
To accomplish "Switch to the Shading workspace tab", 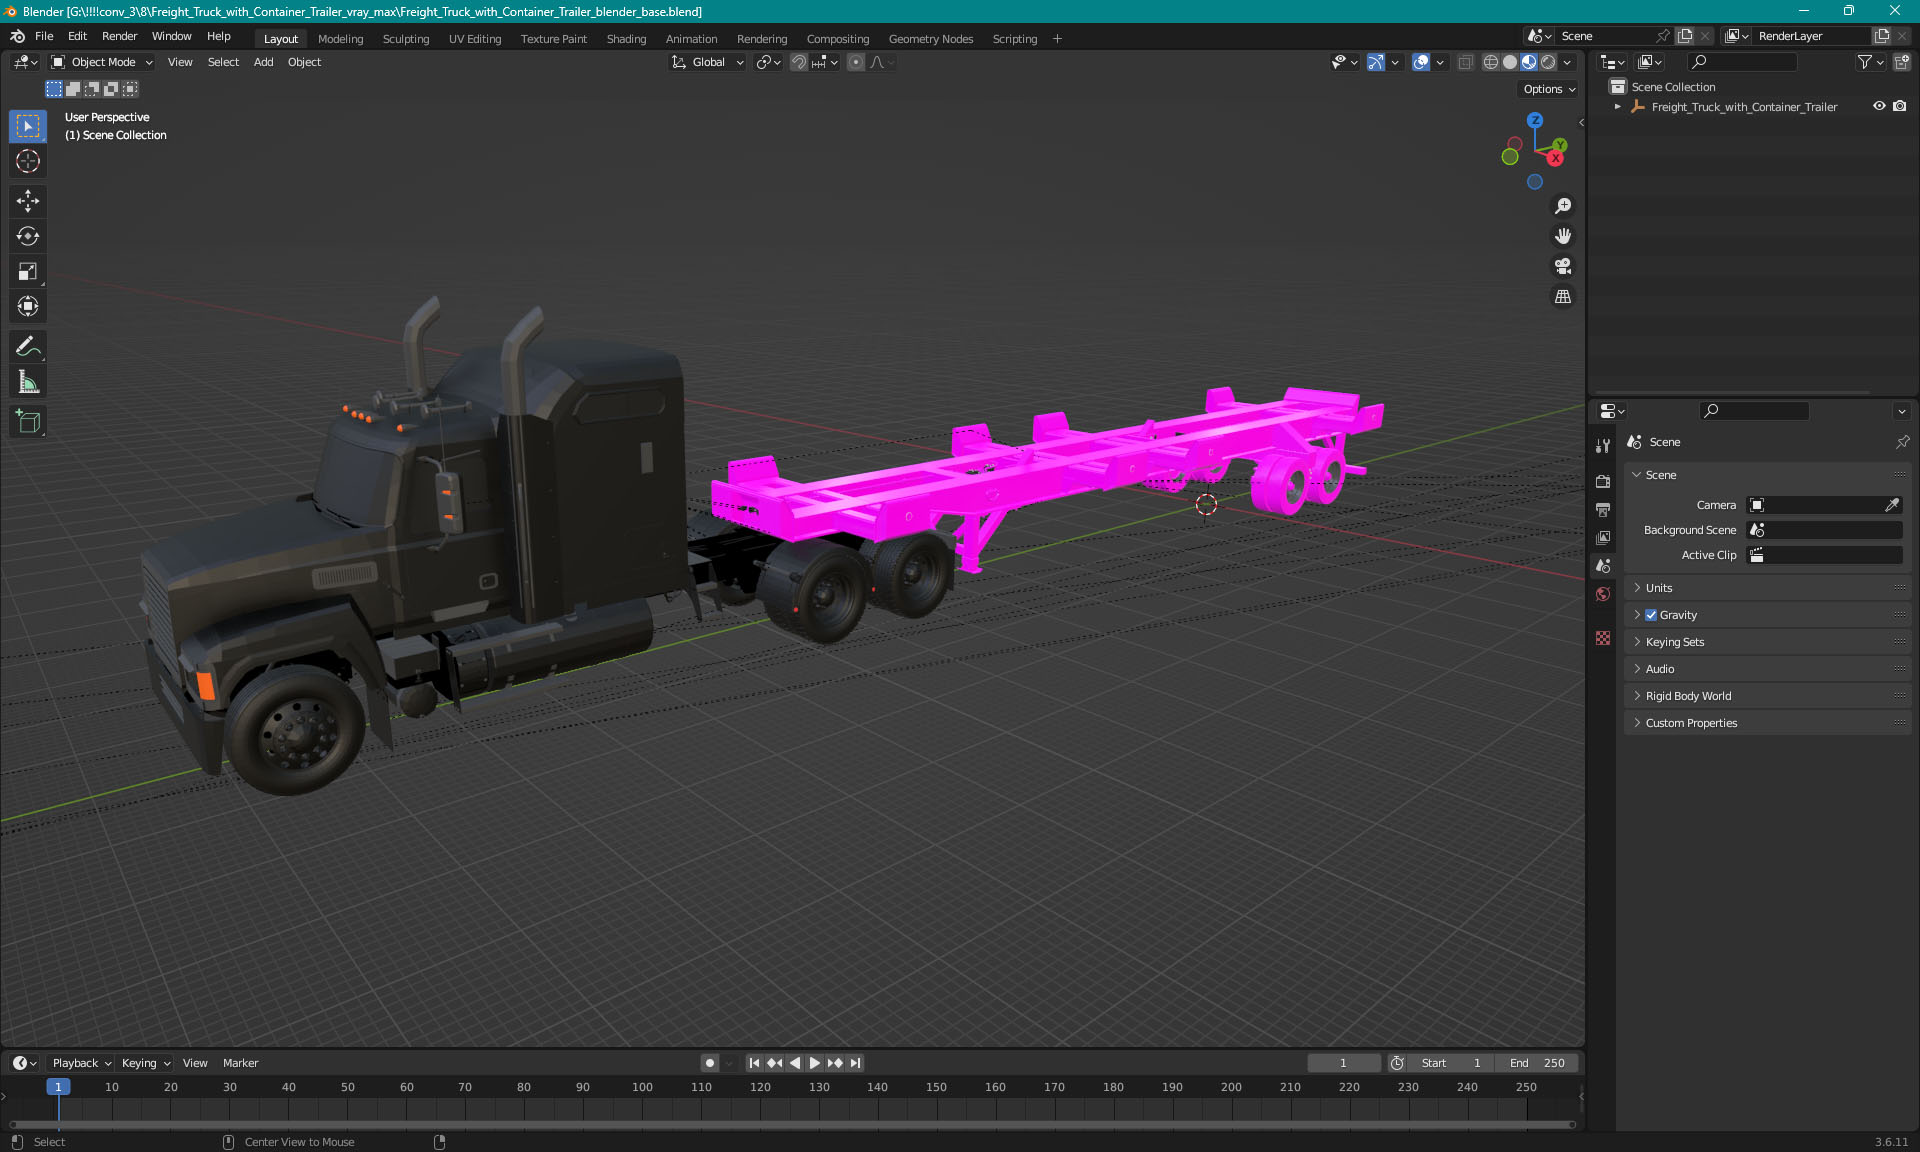I will [626, 39].
